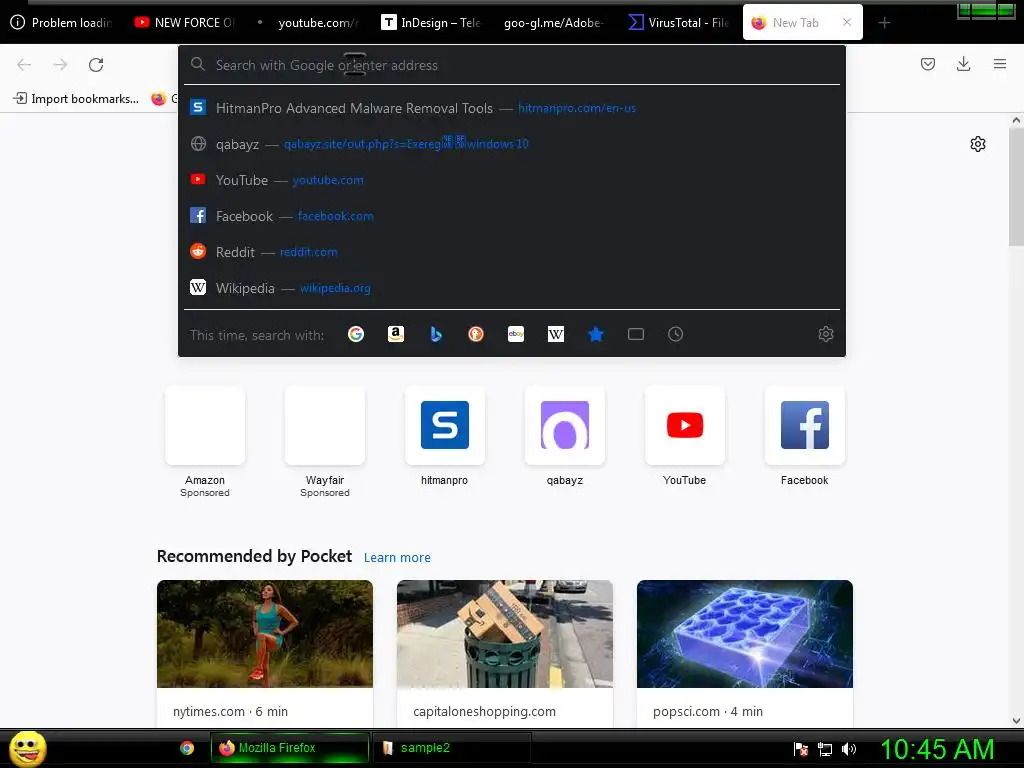
Task: Search bookmarks using the star icon
Action: [596, 334]
